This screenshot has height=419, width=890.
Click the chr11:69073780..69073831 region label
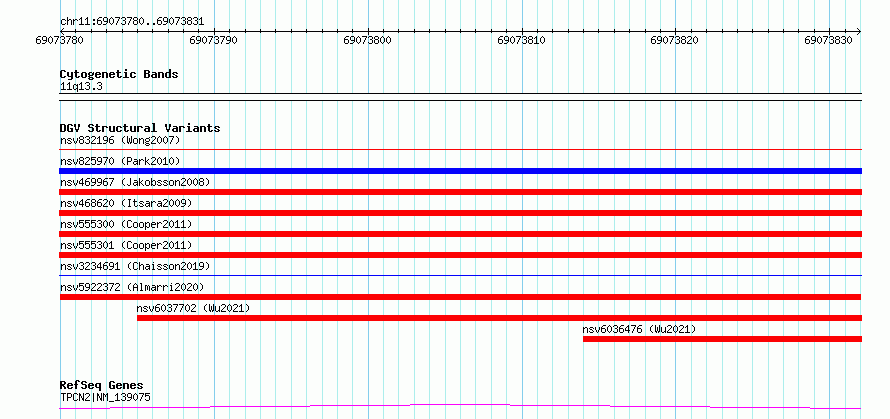point(132,22)
